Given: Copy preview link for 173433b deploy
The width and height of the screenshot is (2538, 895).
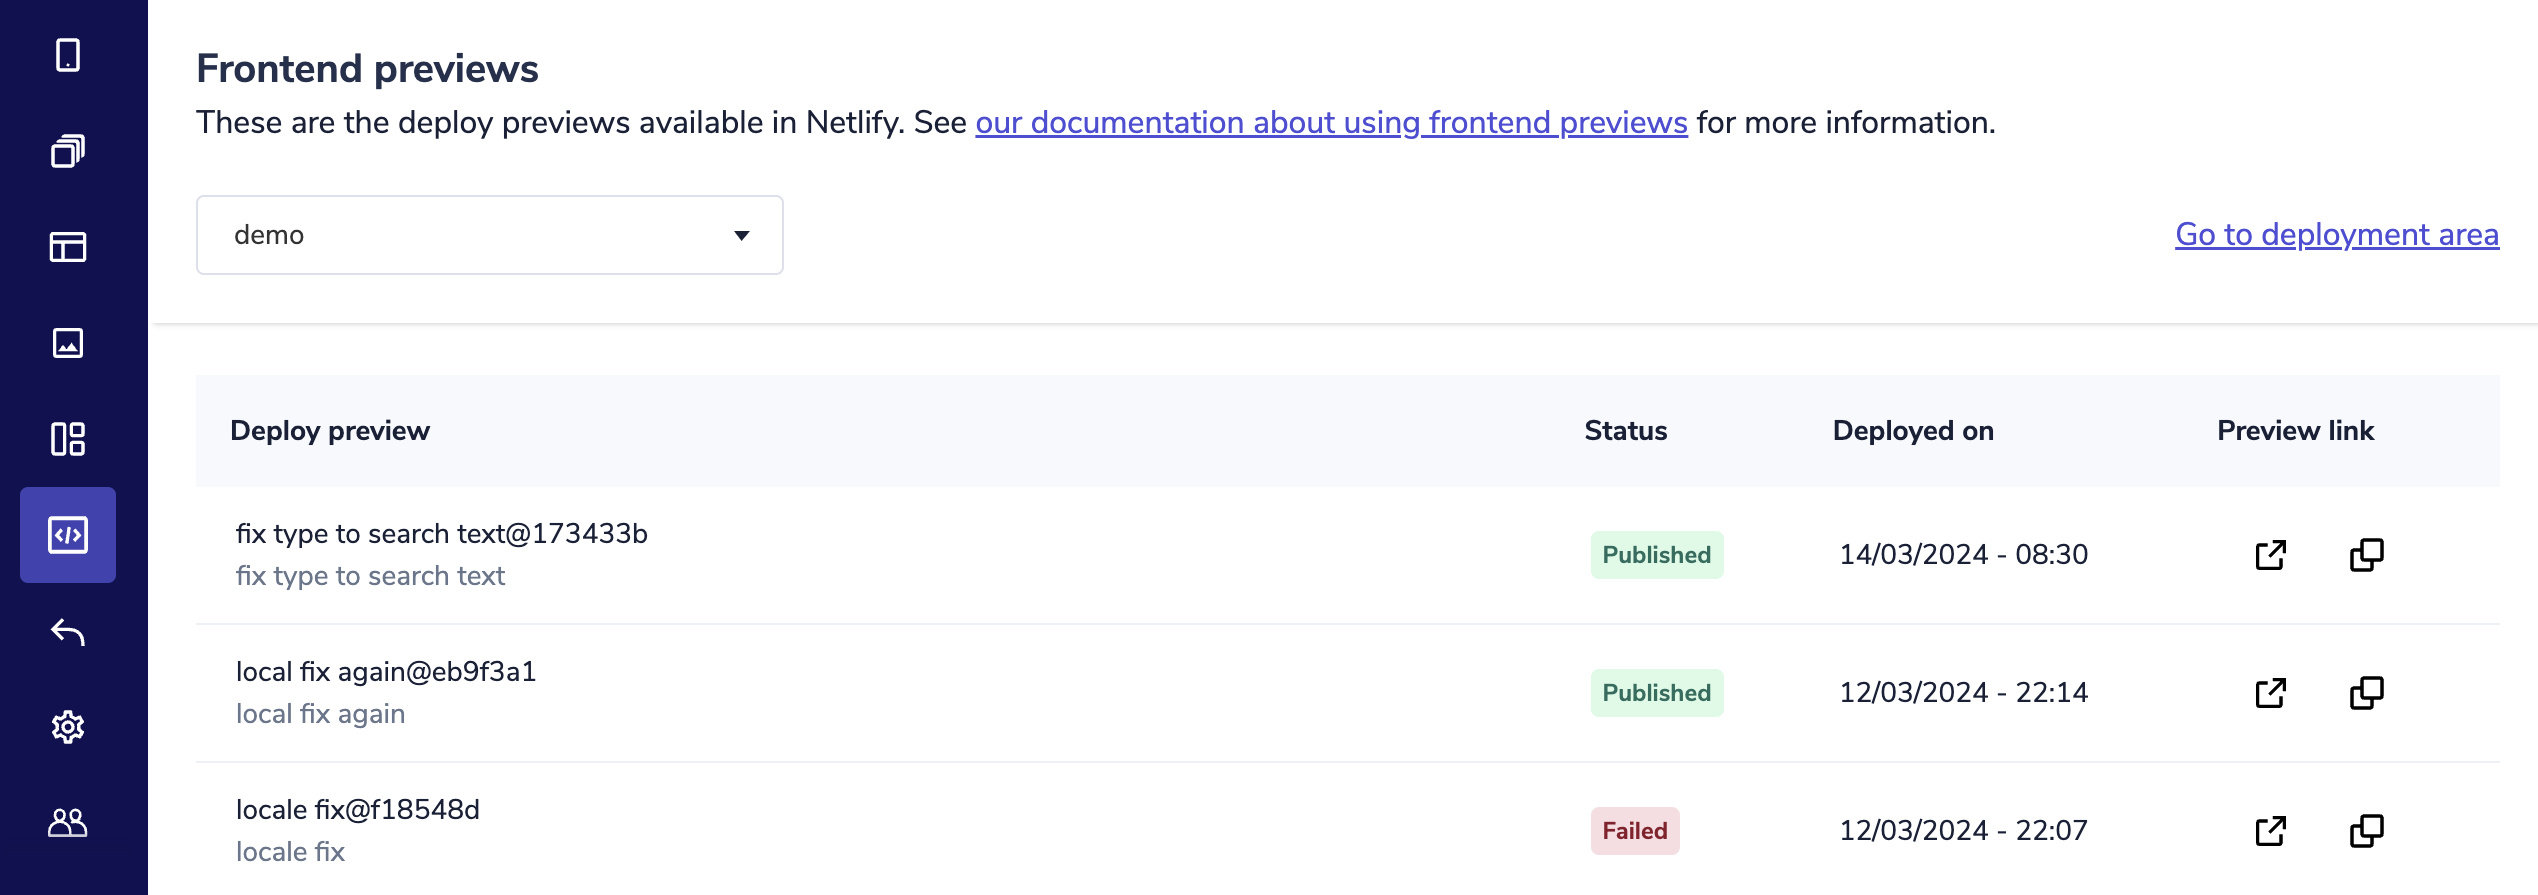Looking at the screenshot, I should (2366, 555).
